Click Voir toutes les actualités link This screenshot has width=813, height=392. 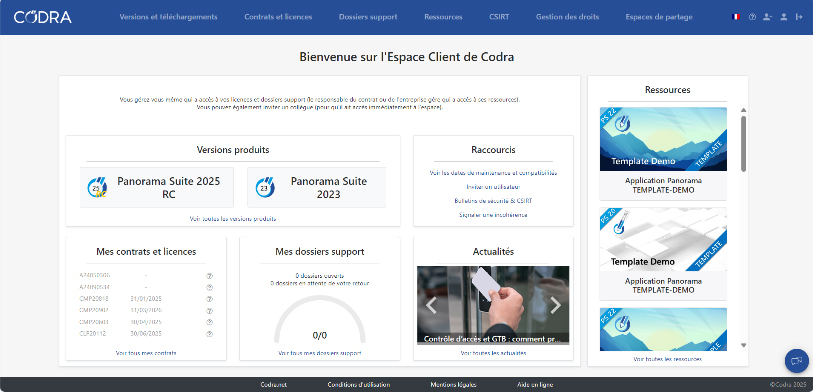[493, 353]
